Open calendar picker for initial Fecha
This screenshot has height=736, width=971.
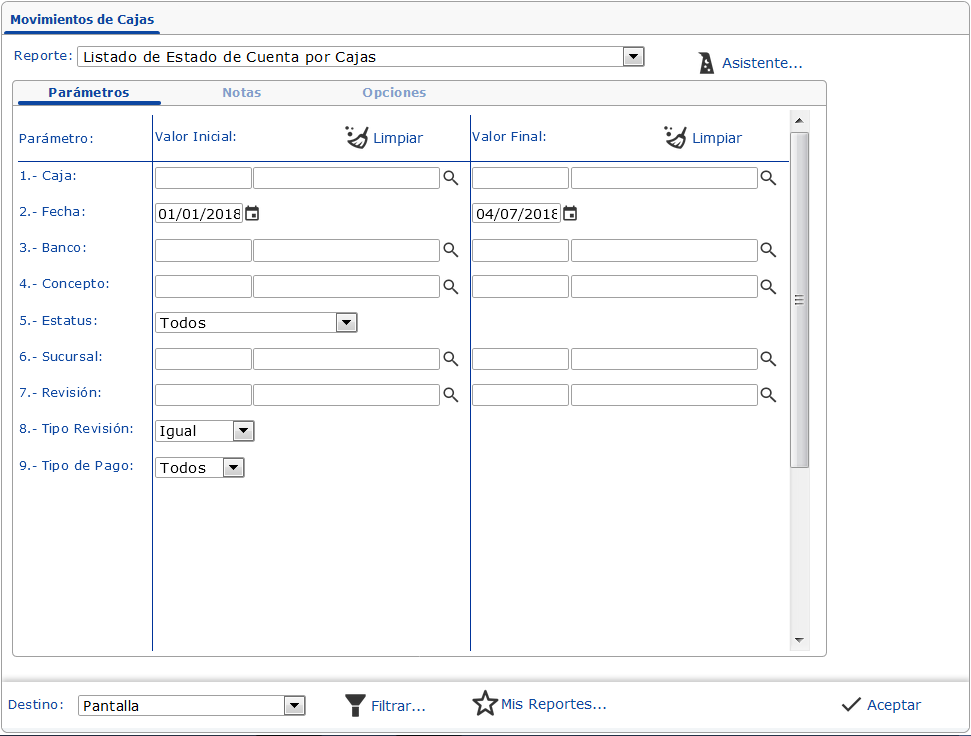tap(252, 213)
